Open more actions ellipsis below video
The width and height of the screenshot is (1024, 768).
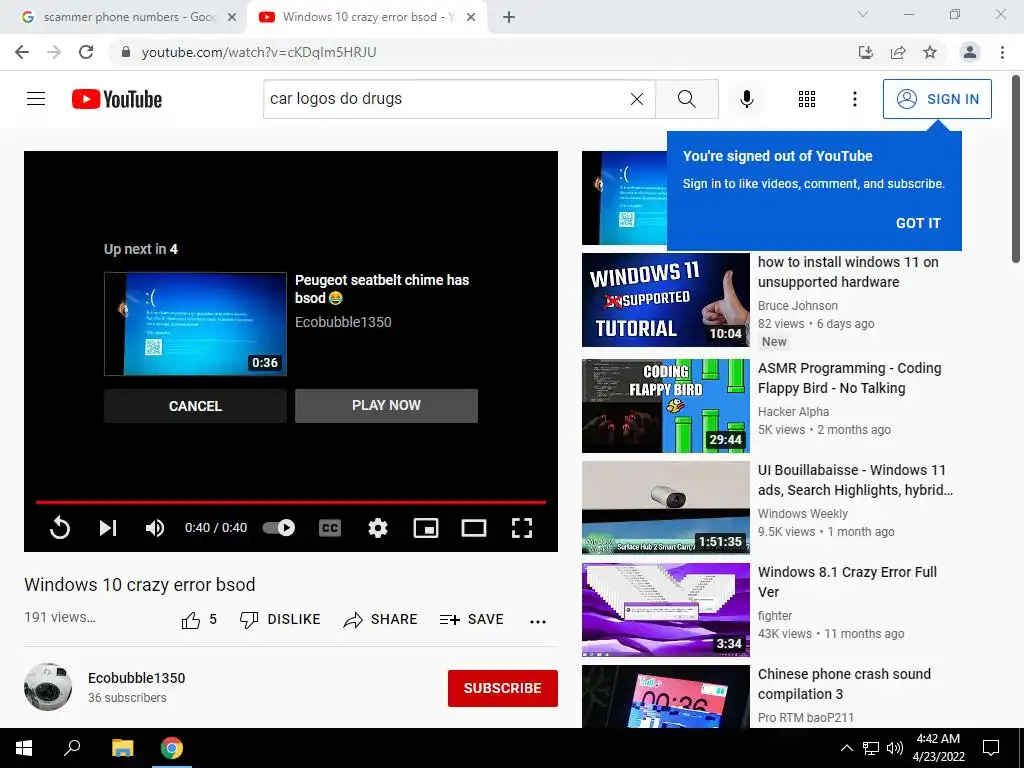538,621
